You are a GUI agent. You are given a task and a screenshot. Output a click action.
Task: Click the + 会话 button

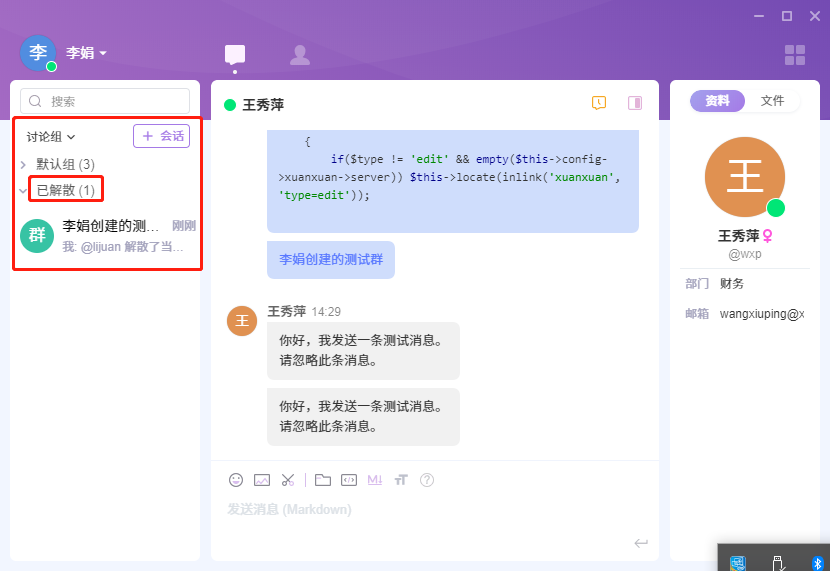point(162,136)
